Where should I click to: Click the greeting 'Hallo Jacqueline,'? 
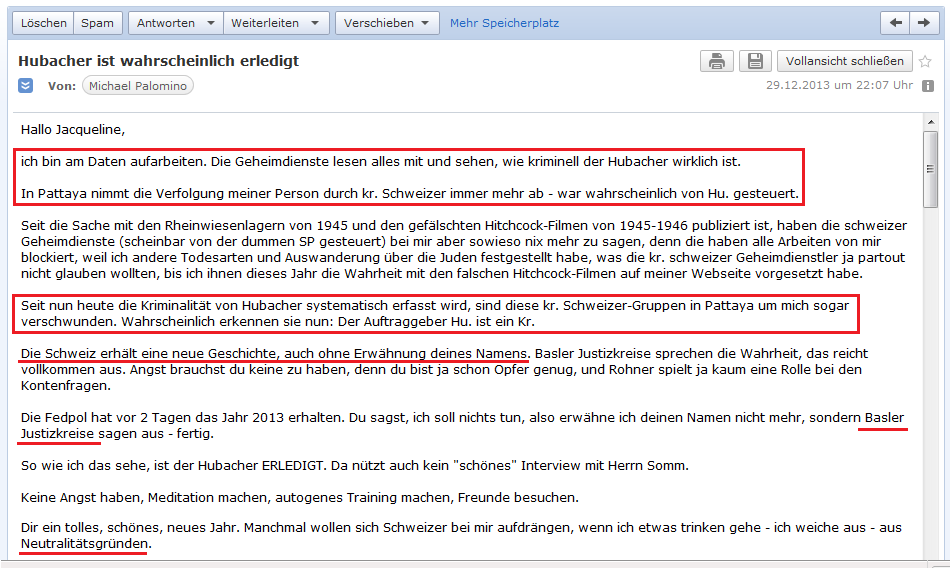click(73, 130)
